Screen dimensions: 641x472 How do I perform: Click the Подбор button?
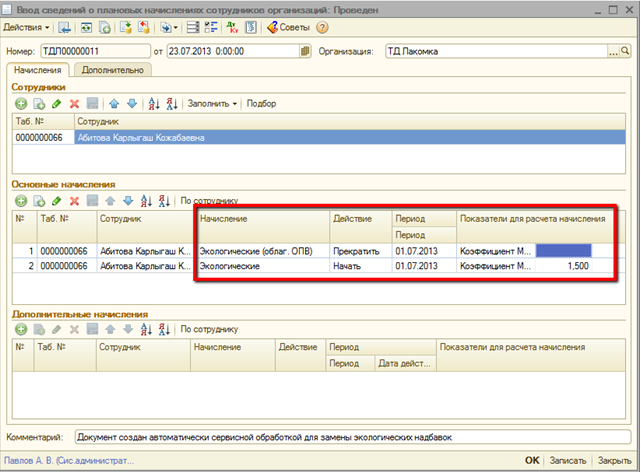pyautogui.click(x=261, y=103)
